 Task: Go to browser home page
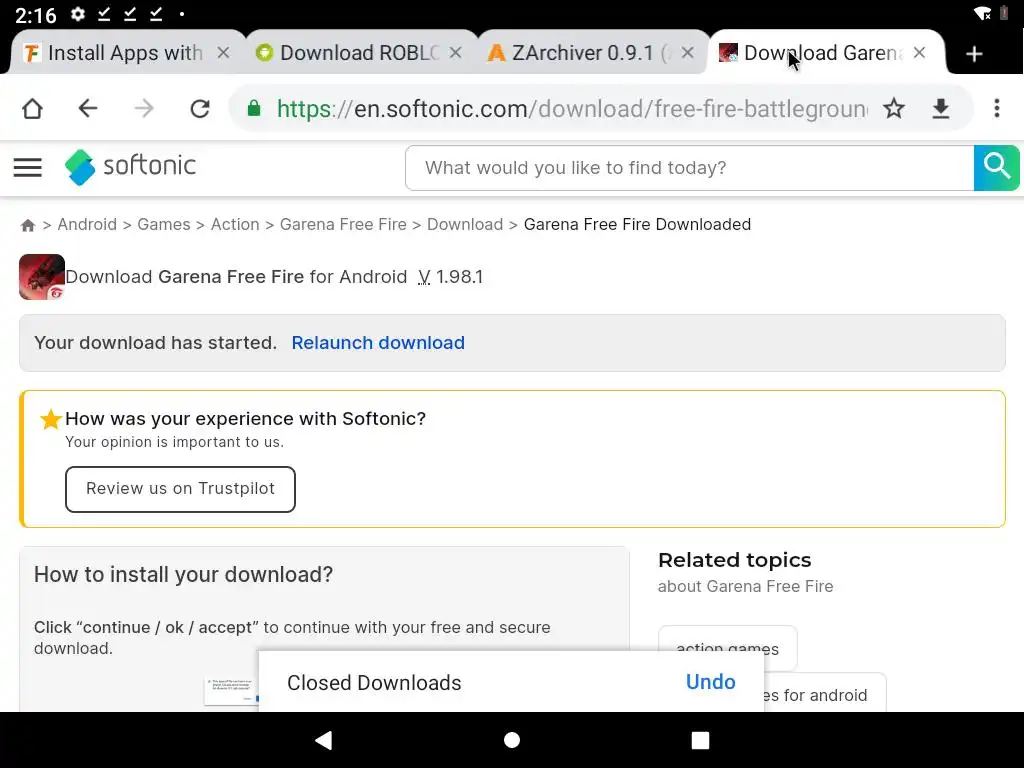(32, 109)
